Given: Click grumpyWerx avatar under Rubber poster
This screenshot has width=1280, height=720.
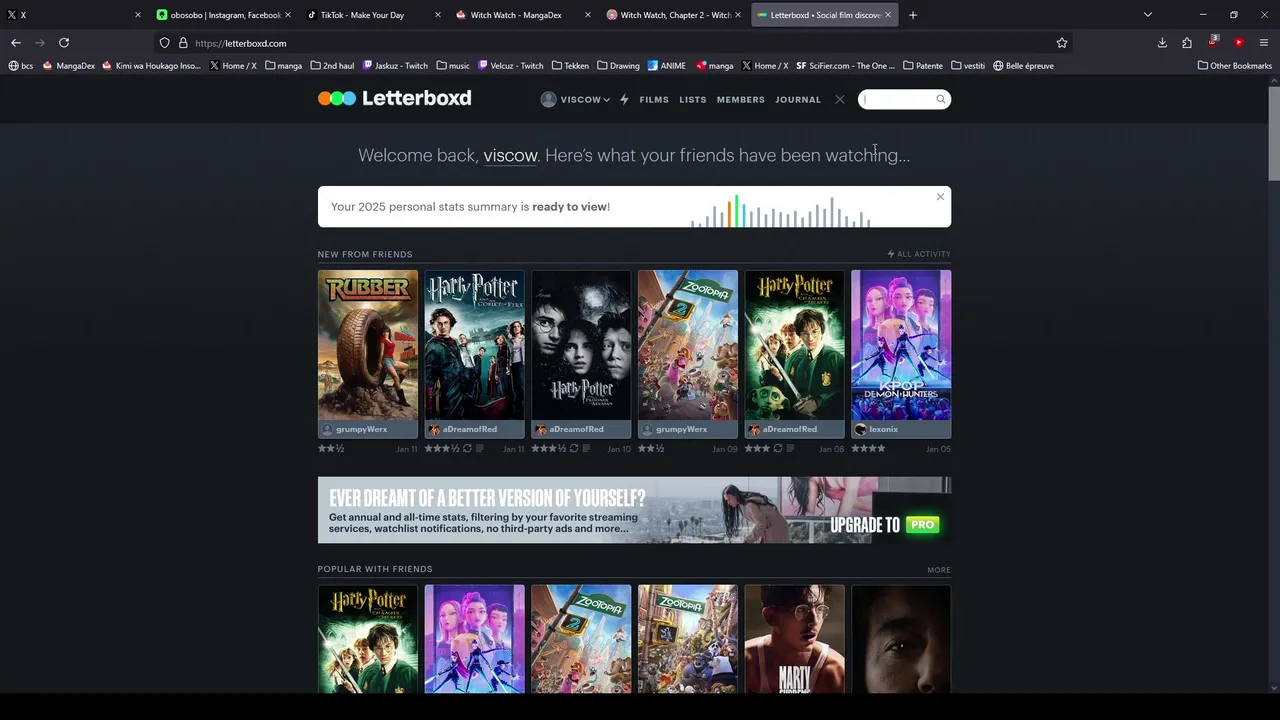Looking at the screenshot, I should (x=327, y=429).
